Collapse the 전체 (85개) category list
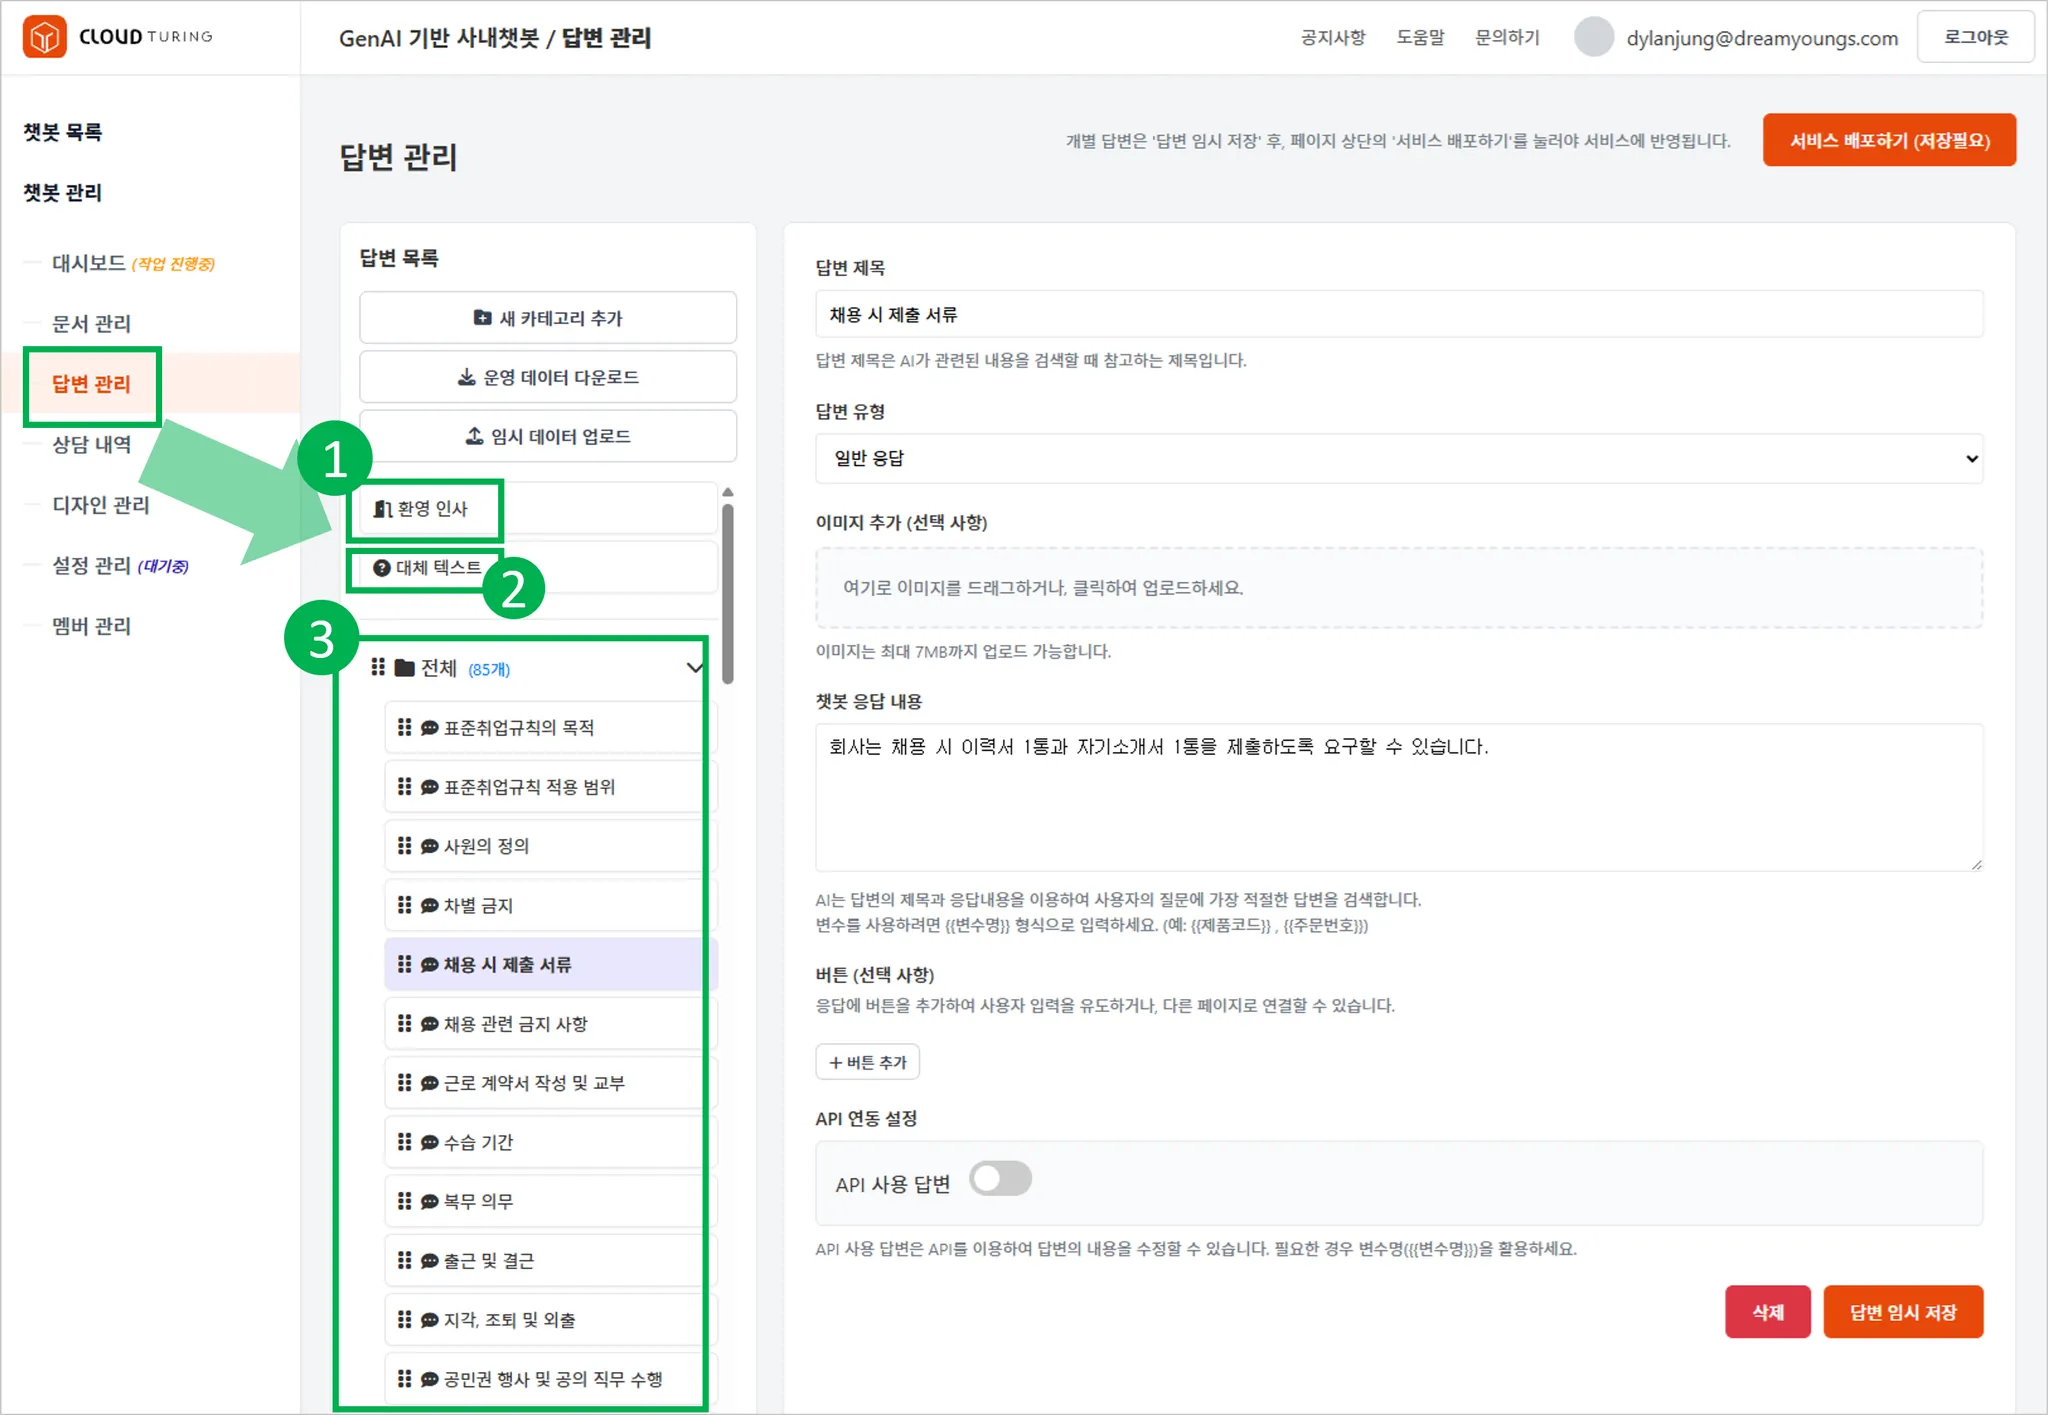Screen dimensions: 2048x1415 pos(694,668)
